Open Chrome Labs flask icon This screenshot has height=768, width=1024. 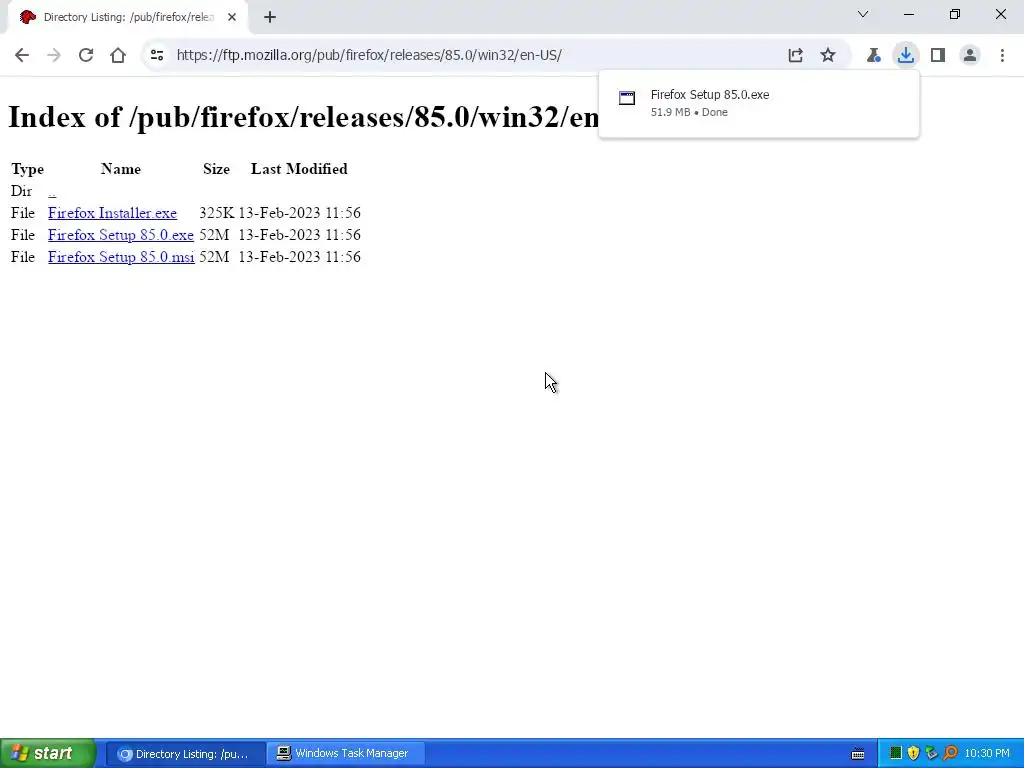click(873, 55)
